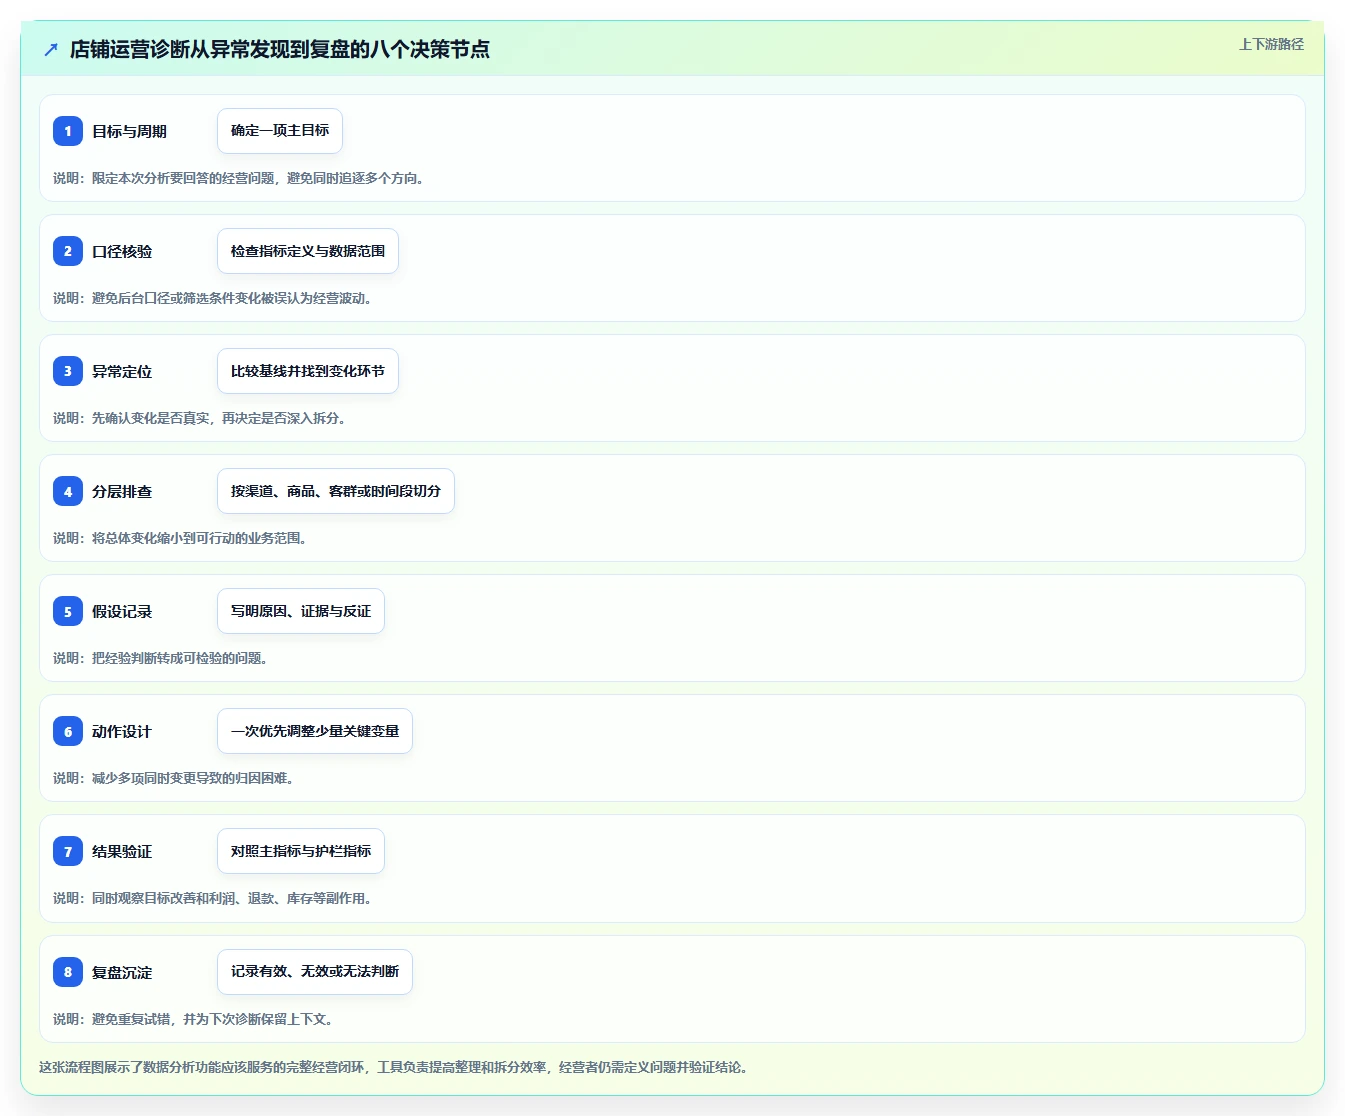1345x1116 pixels.
Task: Click the description starting 减少多项同时变更
Action: click(175, 778)
